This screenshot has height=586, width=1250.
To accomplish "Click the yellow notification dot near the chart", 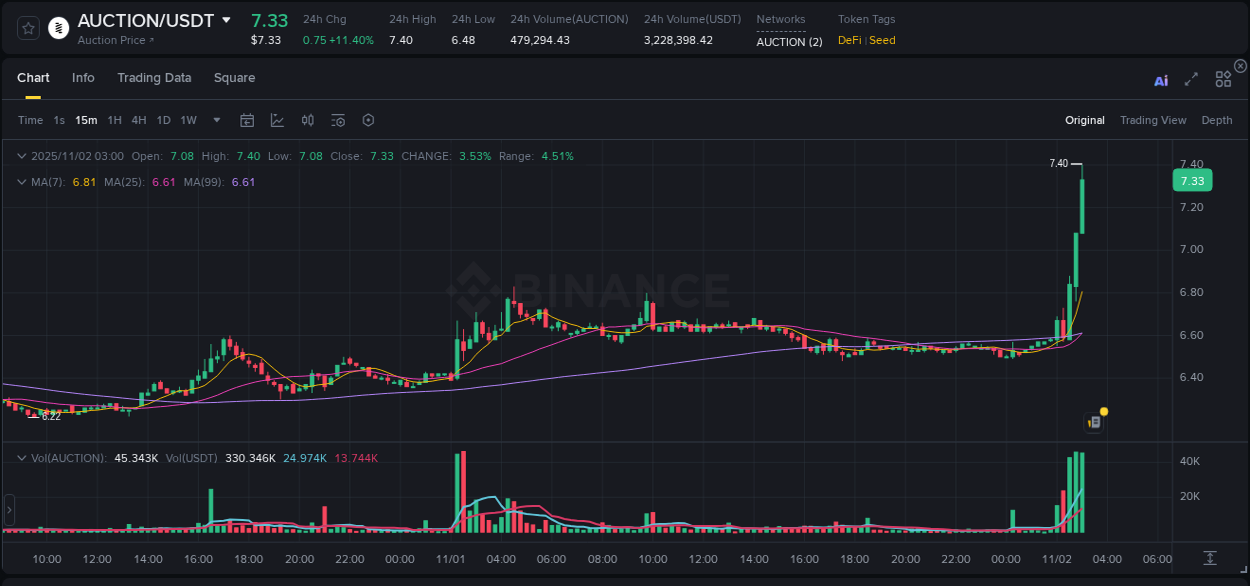I will click(1102, 411).
